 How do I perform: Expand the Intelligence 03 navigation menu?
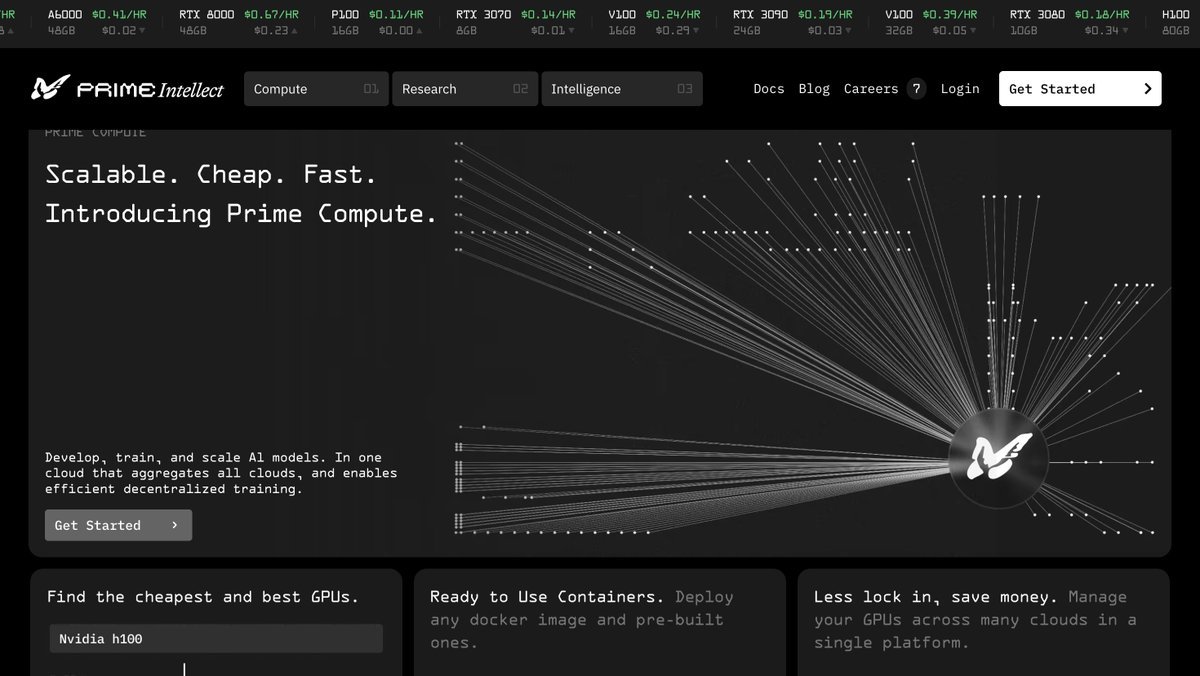pyautogui.click(x=620, y=89)
